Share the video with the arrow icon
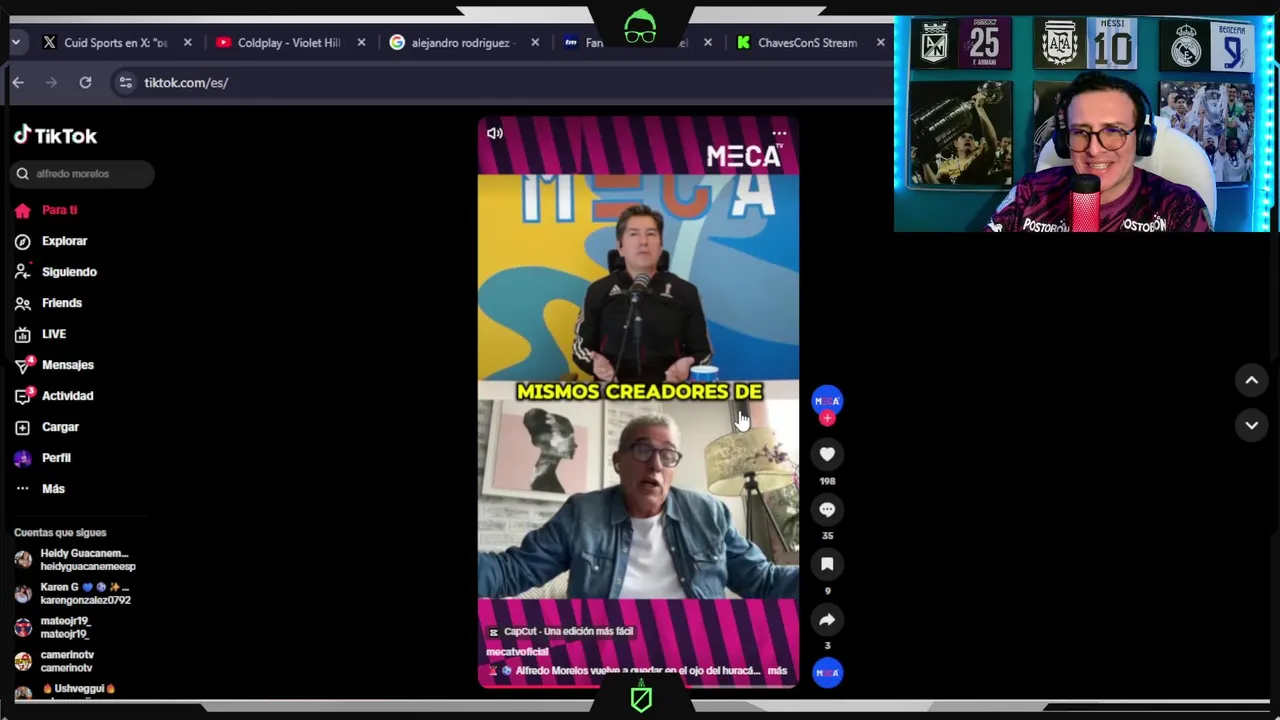 coord(827,620)
